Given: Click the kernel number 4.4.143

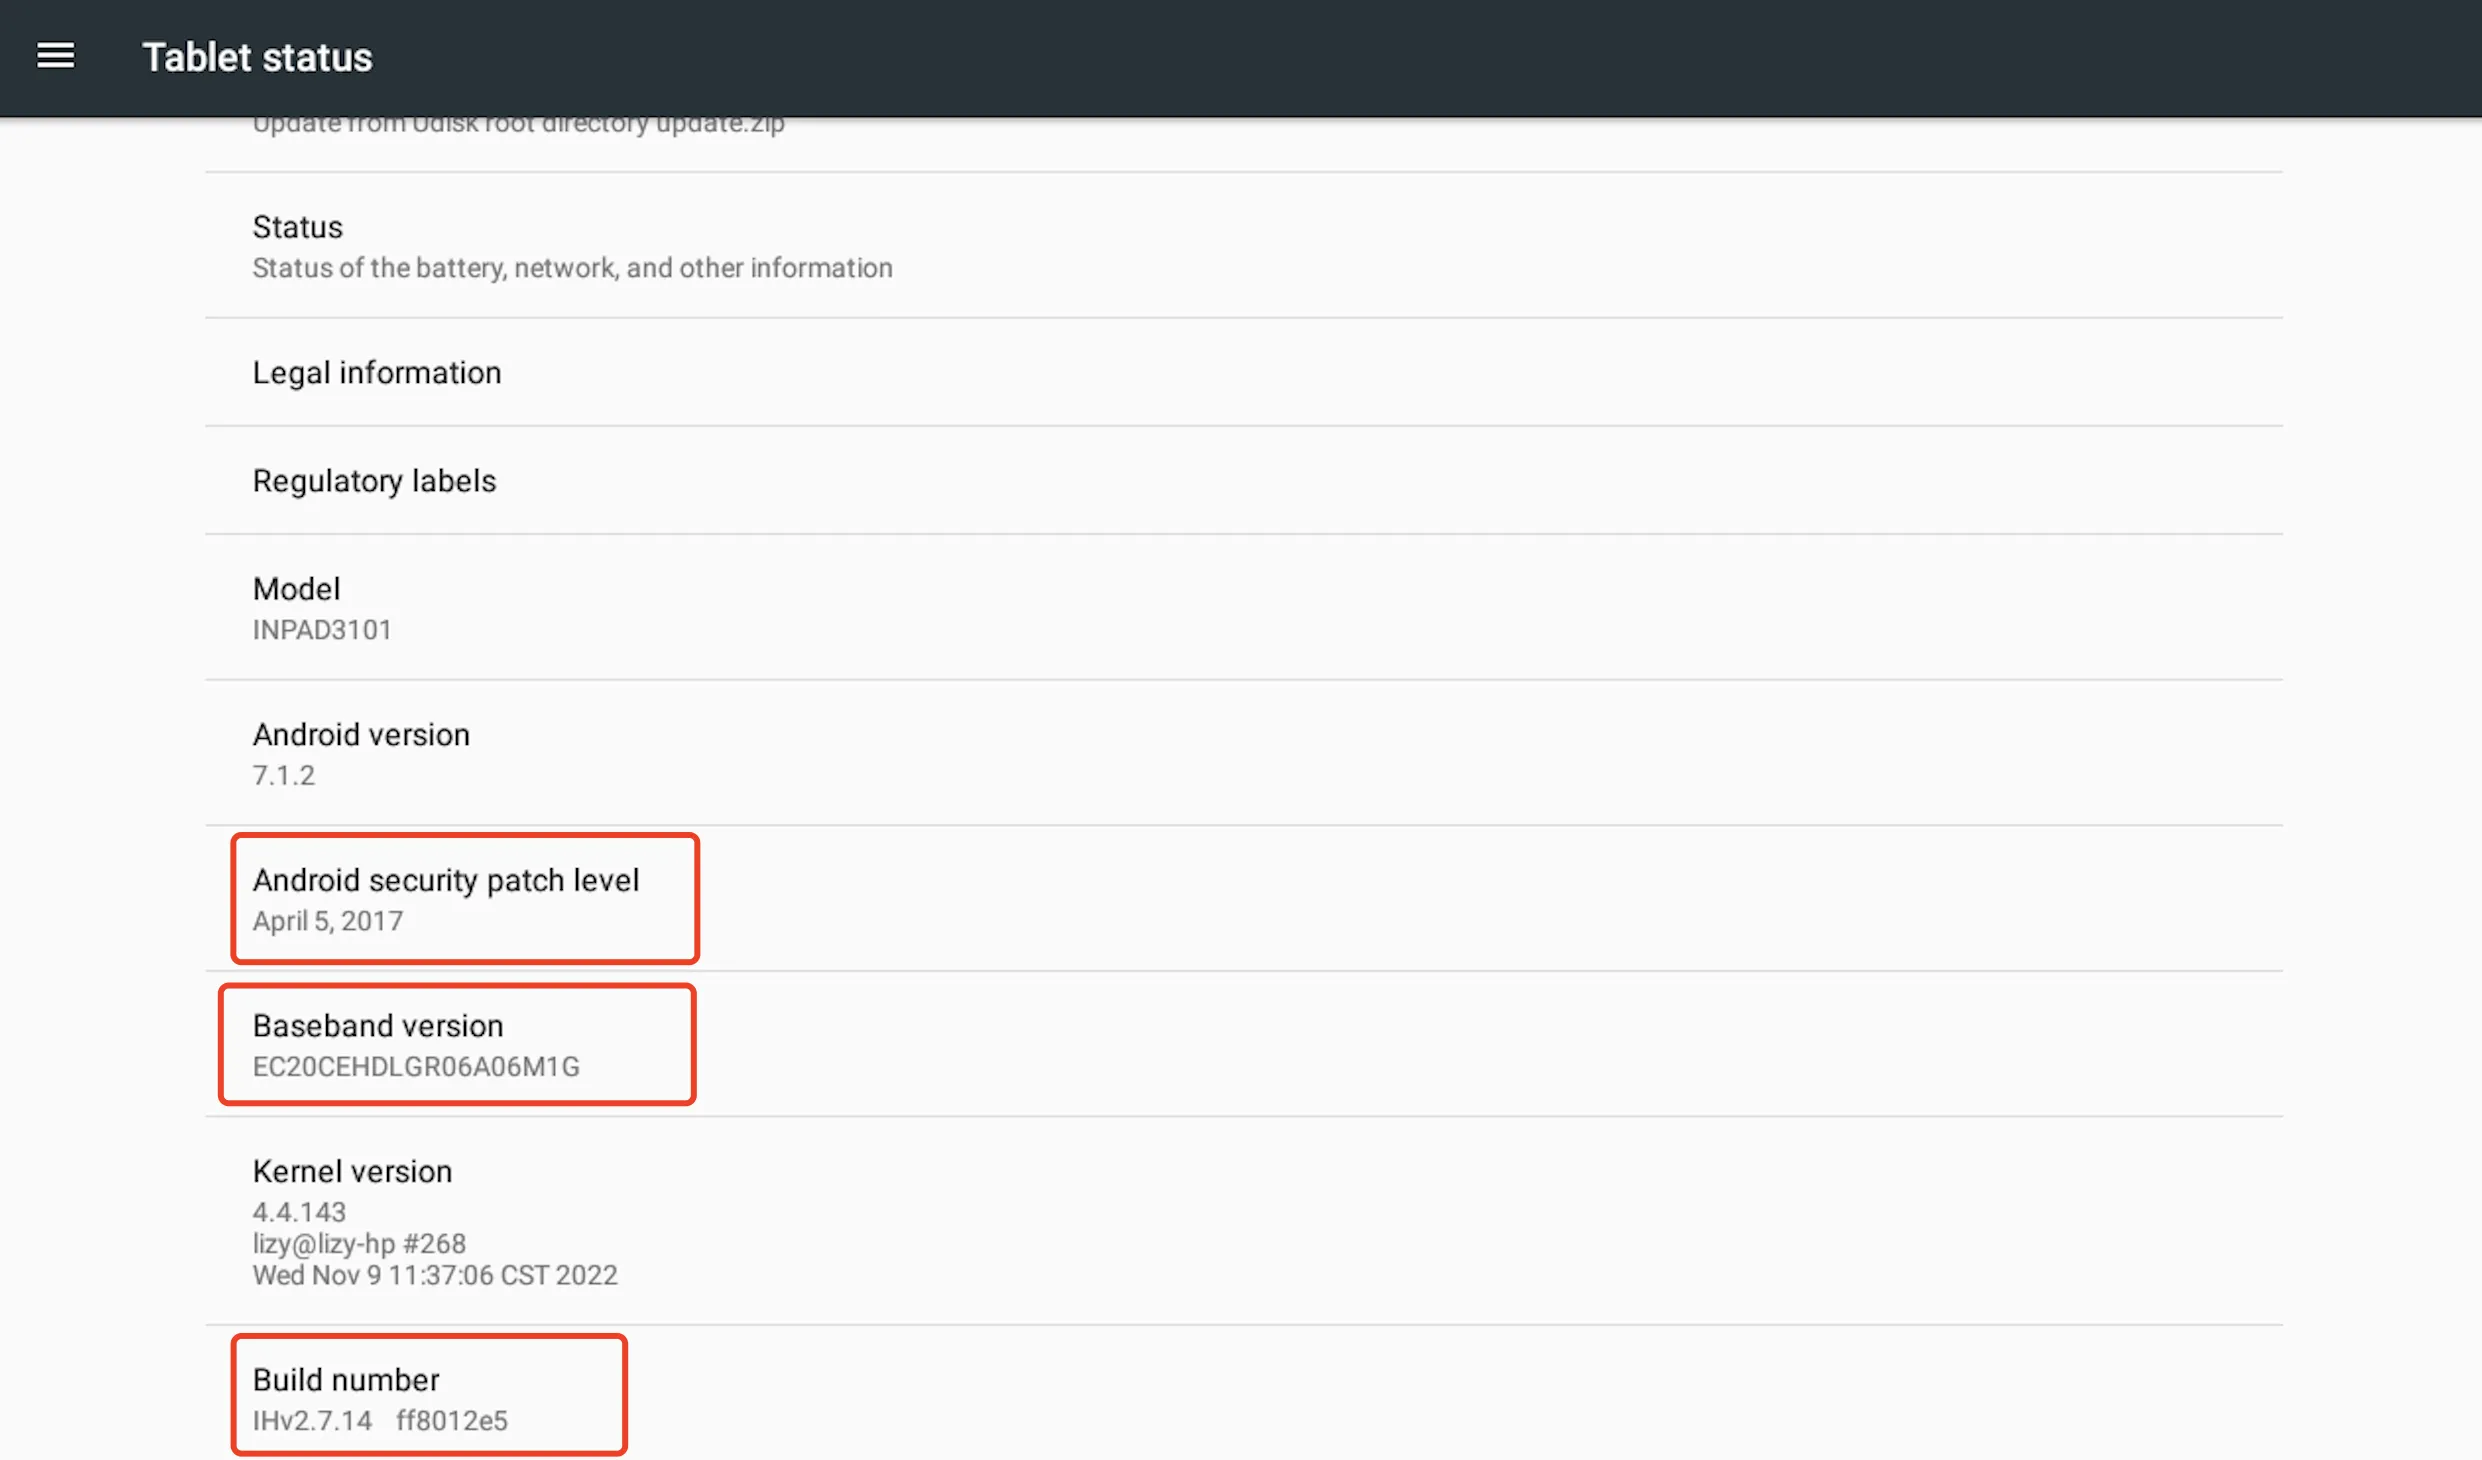Looking at the screenshot, I should point(299,1212).
